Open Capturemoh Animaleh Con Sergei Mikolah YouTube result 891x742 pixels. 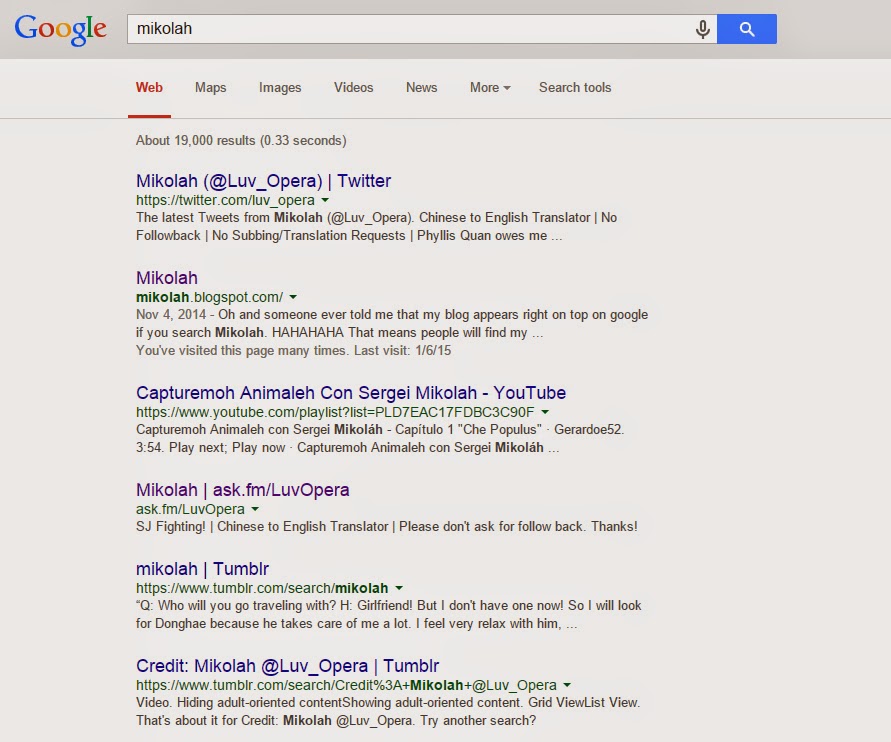pyautogui.click(x=351, y=393)
